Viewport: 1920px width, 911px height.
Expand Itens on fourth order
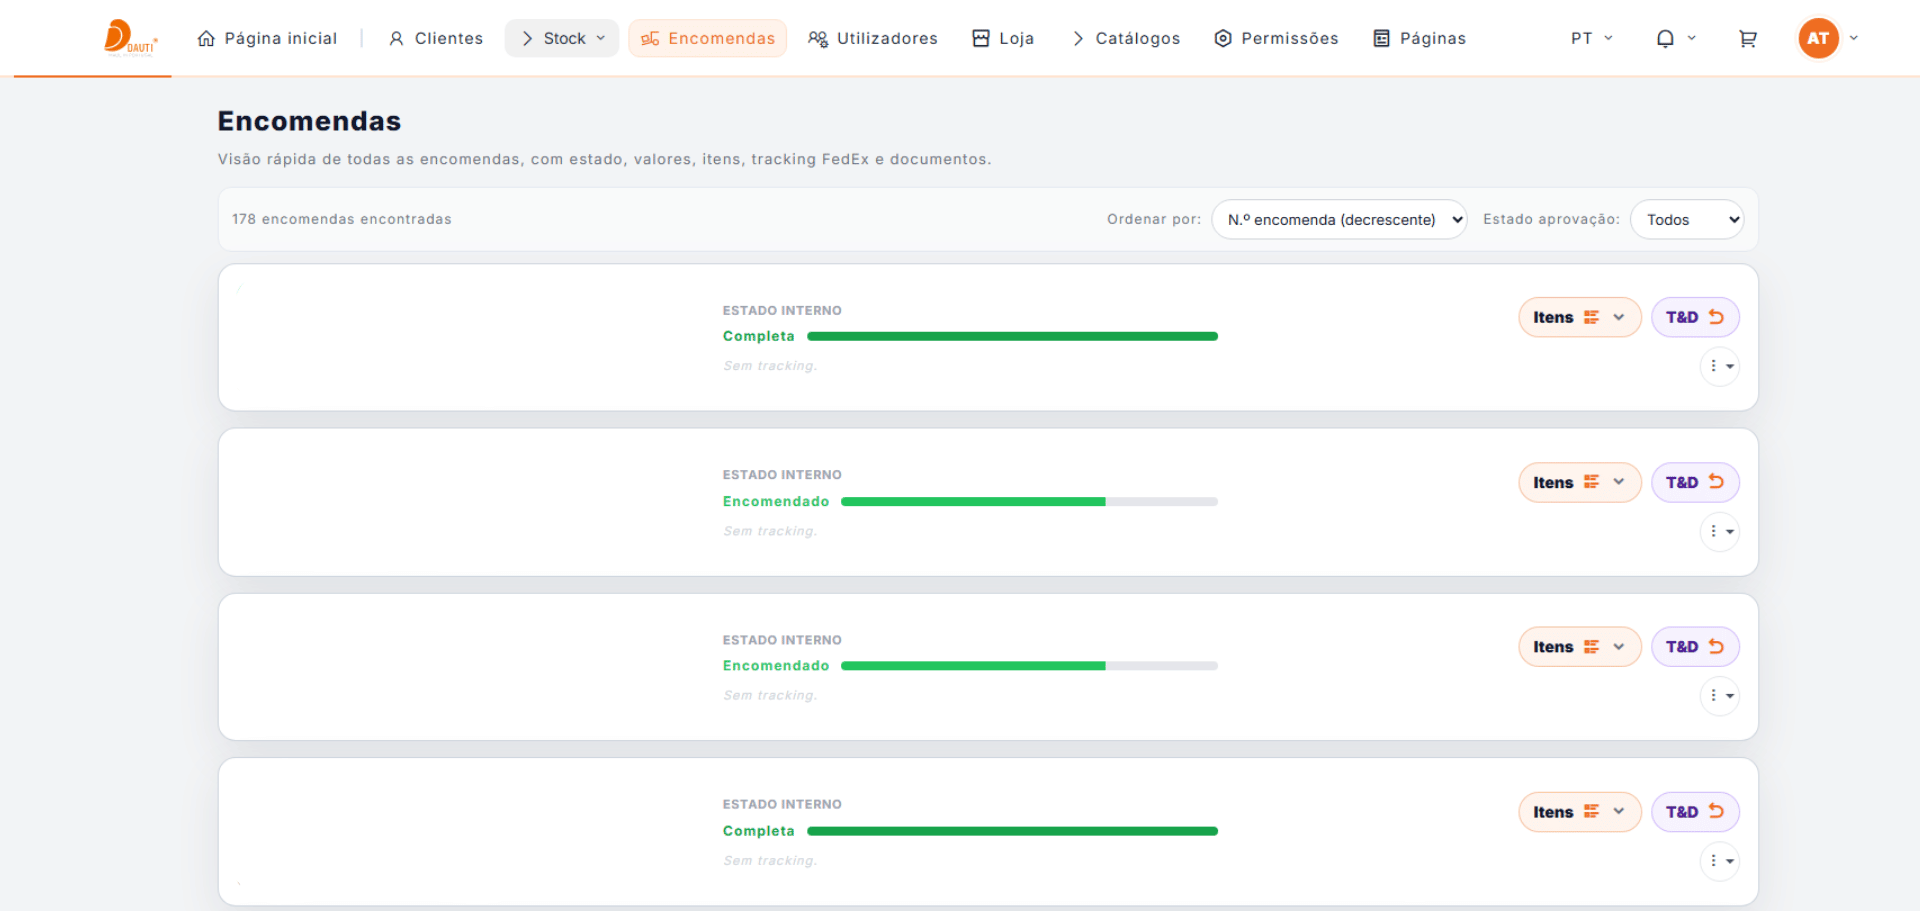click(x=1578, y=812)
